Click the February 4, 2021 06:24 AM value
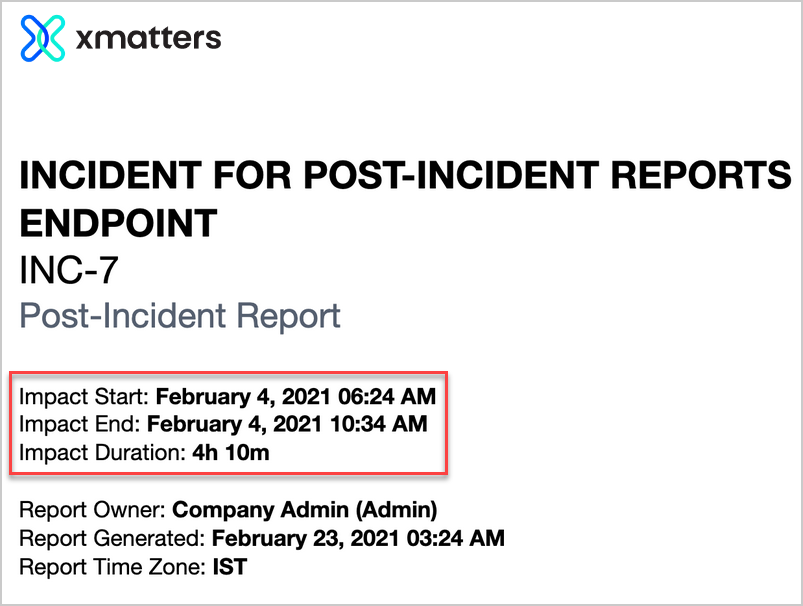Screen dimensions: 803x606 point(295,396)
